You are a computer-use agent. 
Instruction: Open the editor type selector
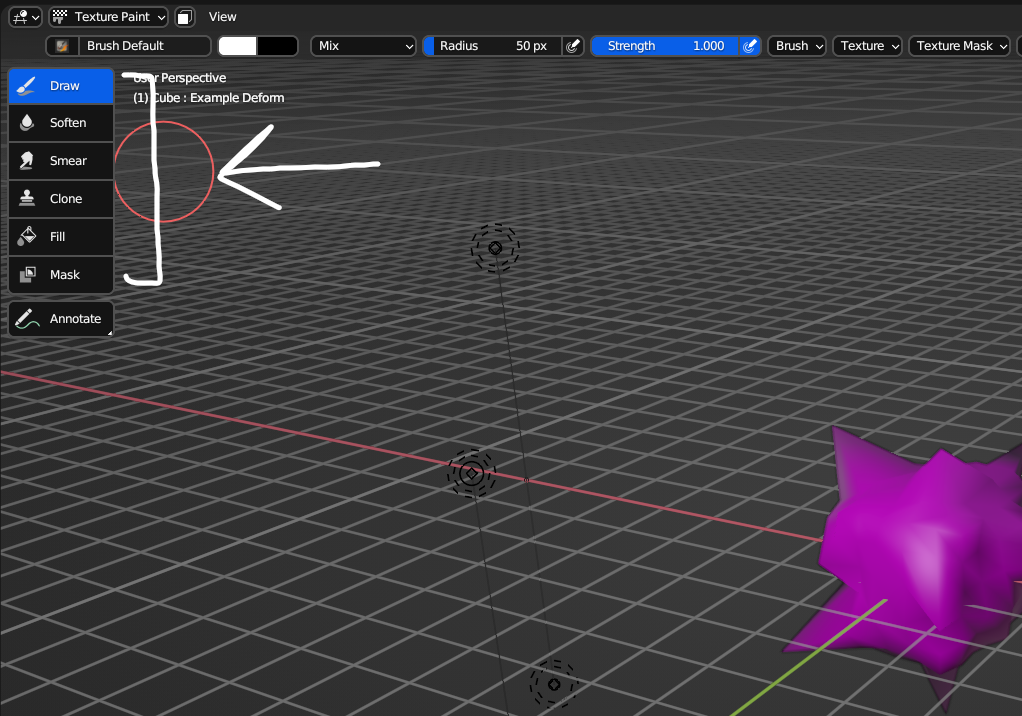[25, 17]
